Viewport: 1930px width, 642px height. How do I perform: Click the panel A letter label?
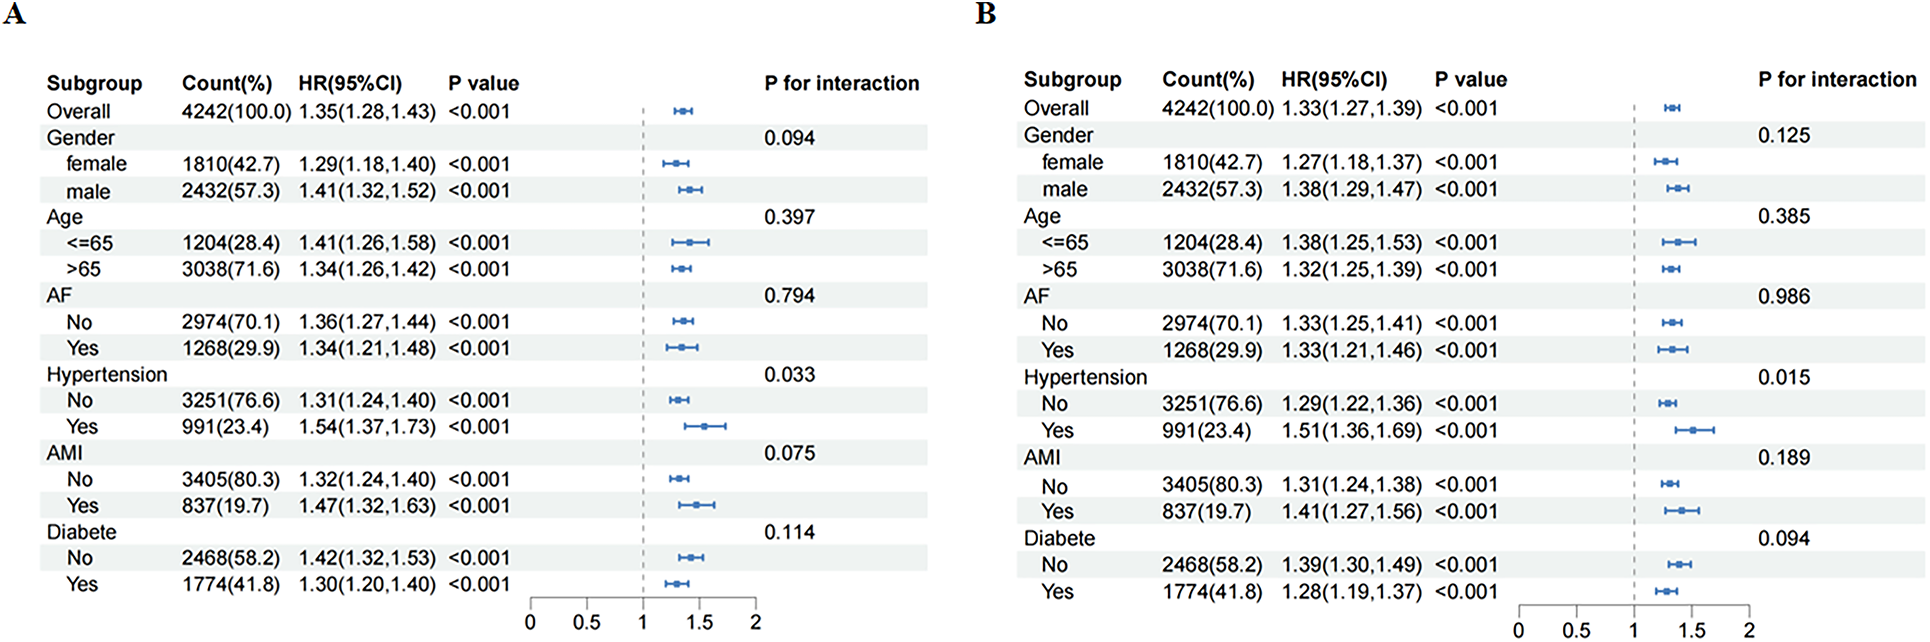[x=14, y=15]
